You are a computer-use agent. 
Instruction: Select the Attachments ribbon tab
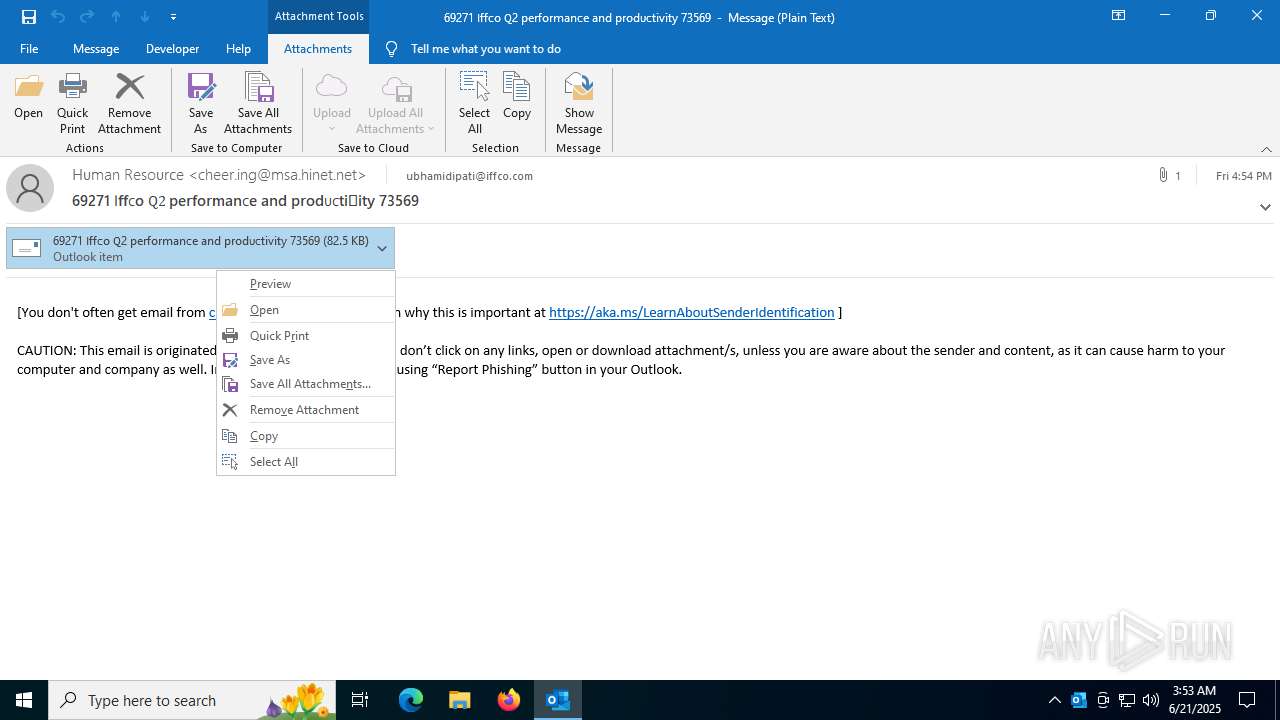coord(318,48)
